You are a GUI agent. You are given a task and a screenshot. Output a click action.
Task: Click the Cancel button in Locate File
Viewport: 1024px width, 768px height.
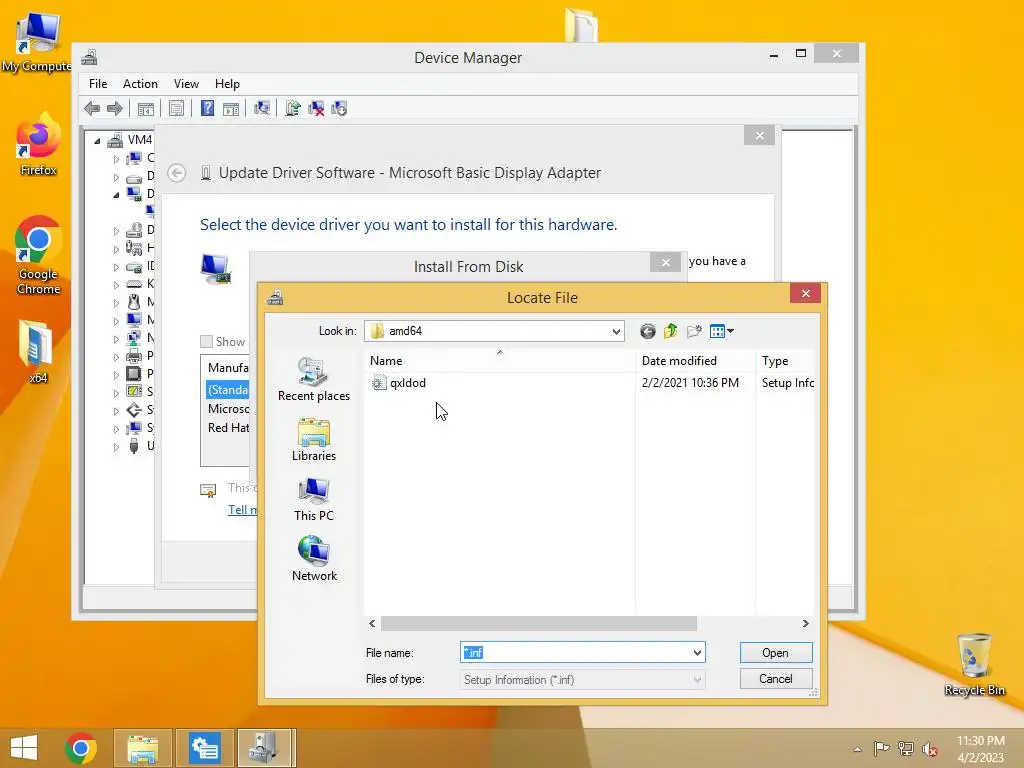pos(776,679)
